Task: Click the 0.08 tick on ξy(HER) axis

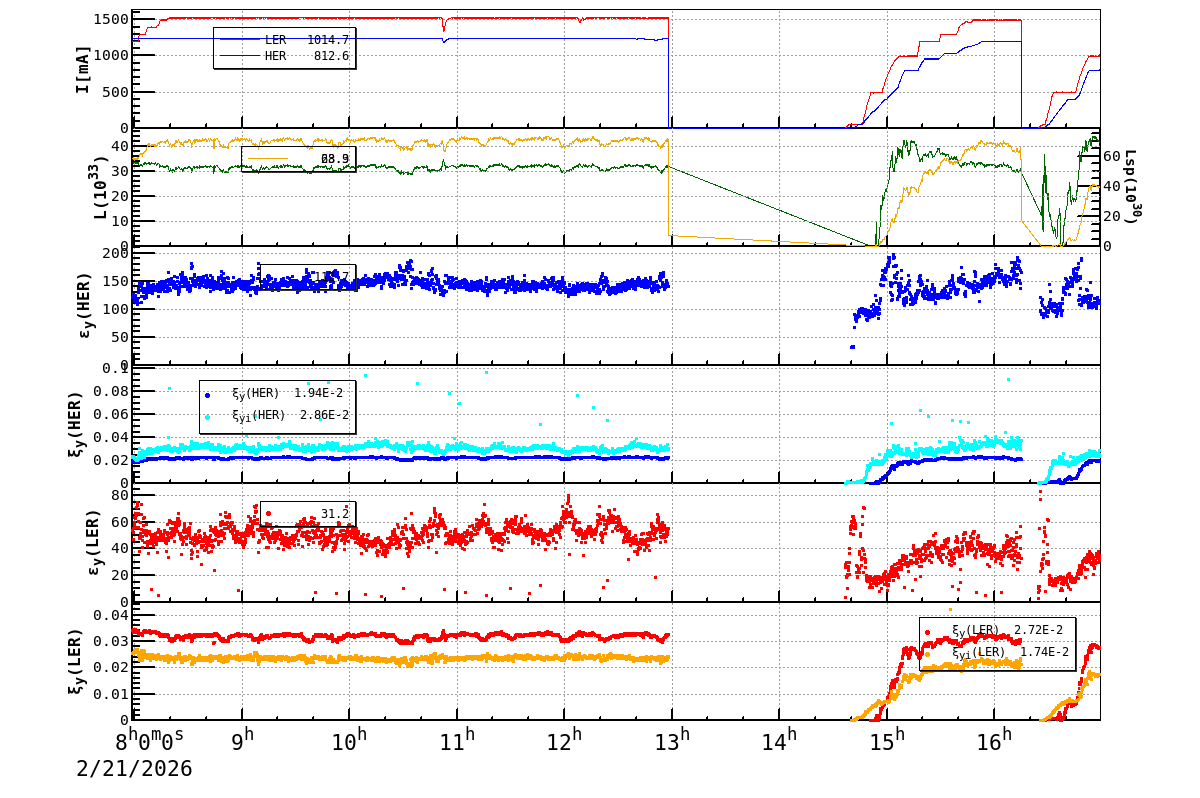Action: [x=110, y=391]
